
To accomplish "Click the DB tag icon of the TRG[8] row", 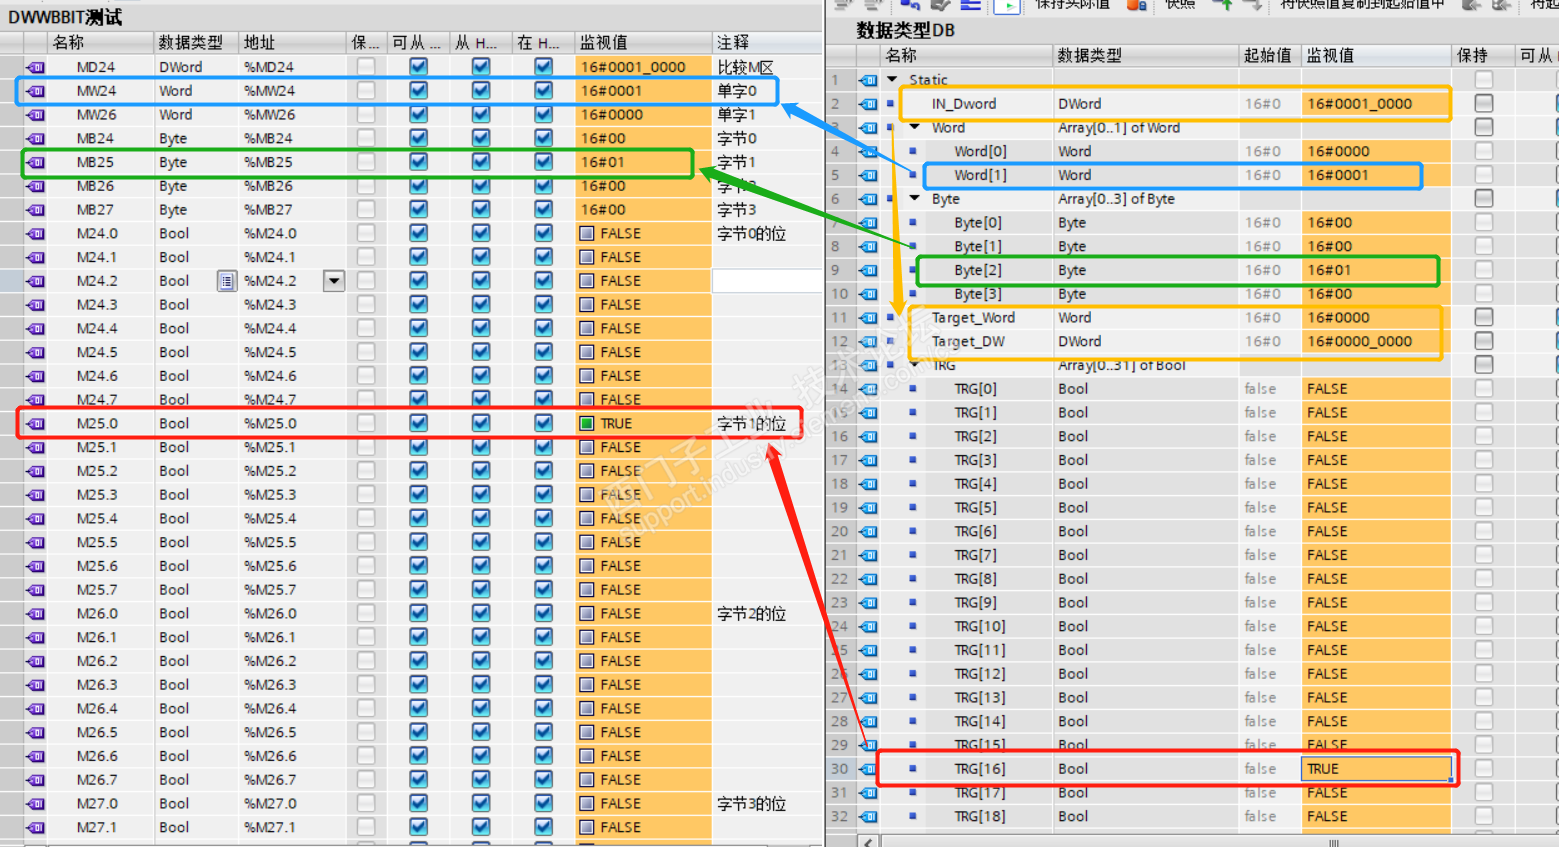I will pos(868,579).
